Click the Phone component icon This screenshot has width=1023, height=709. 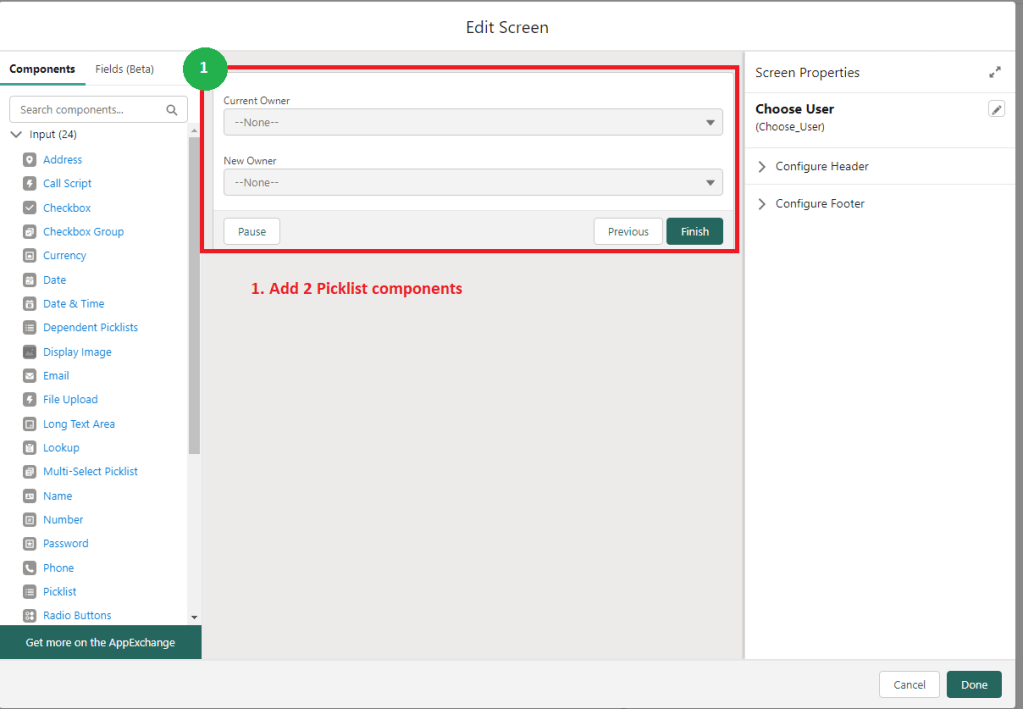29,568
